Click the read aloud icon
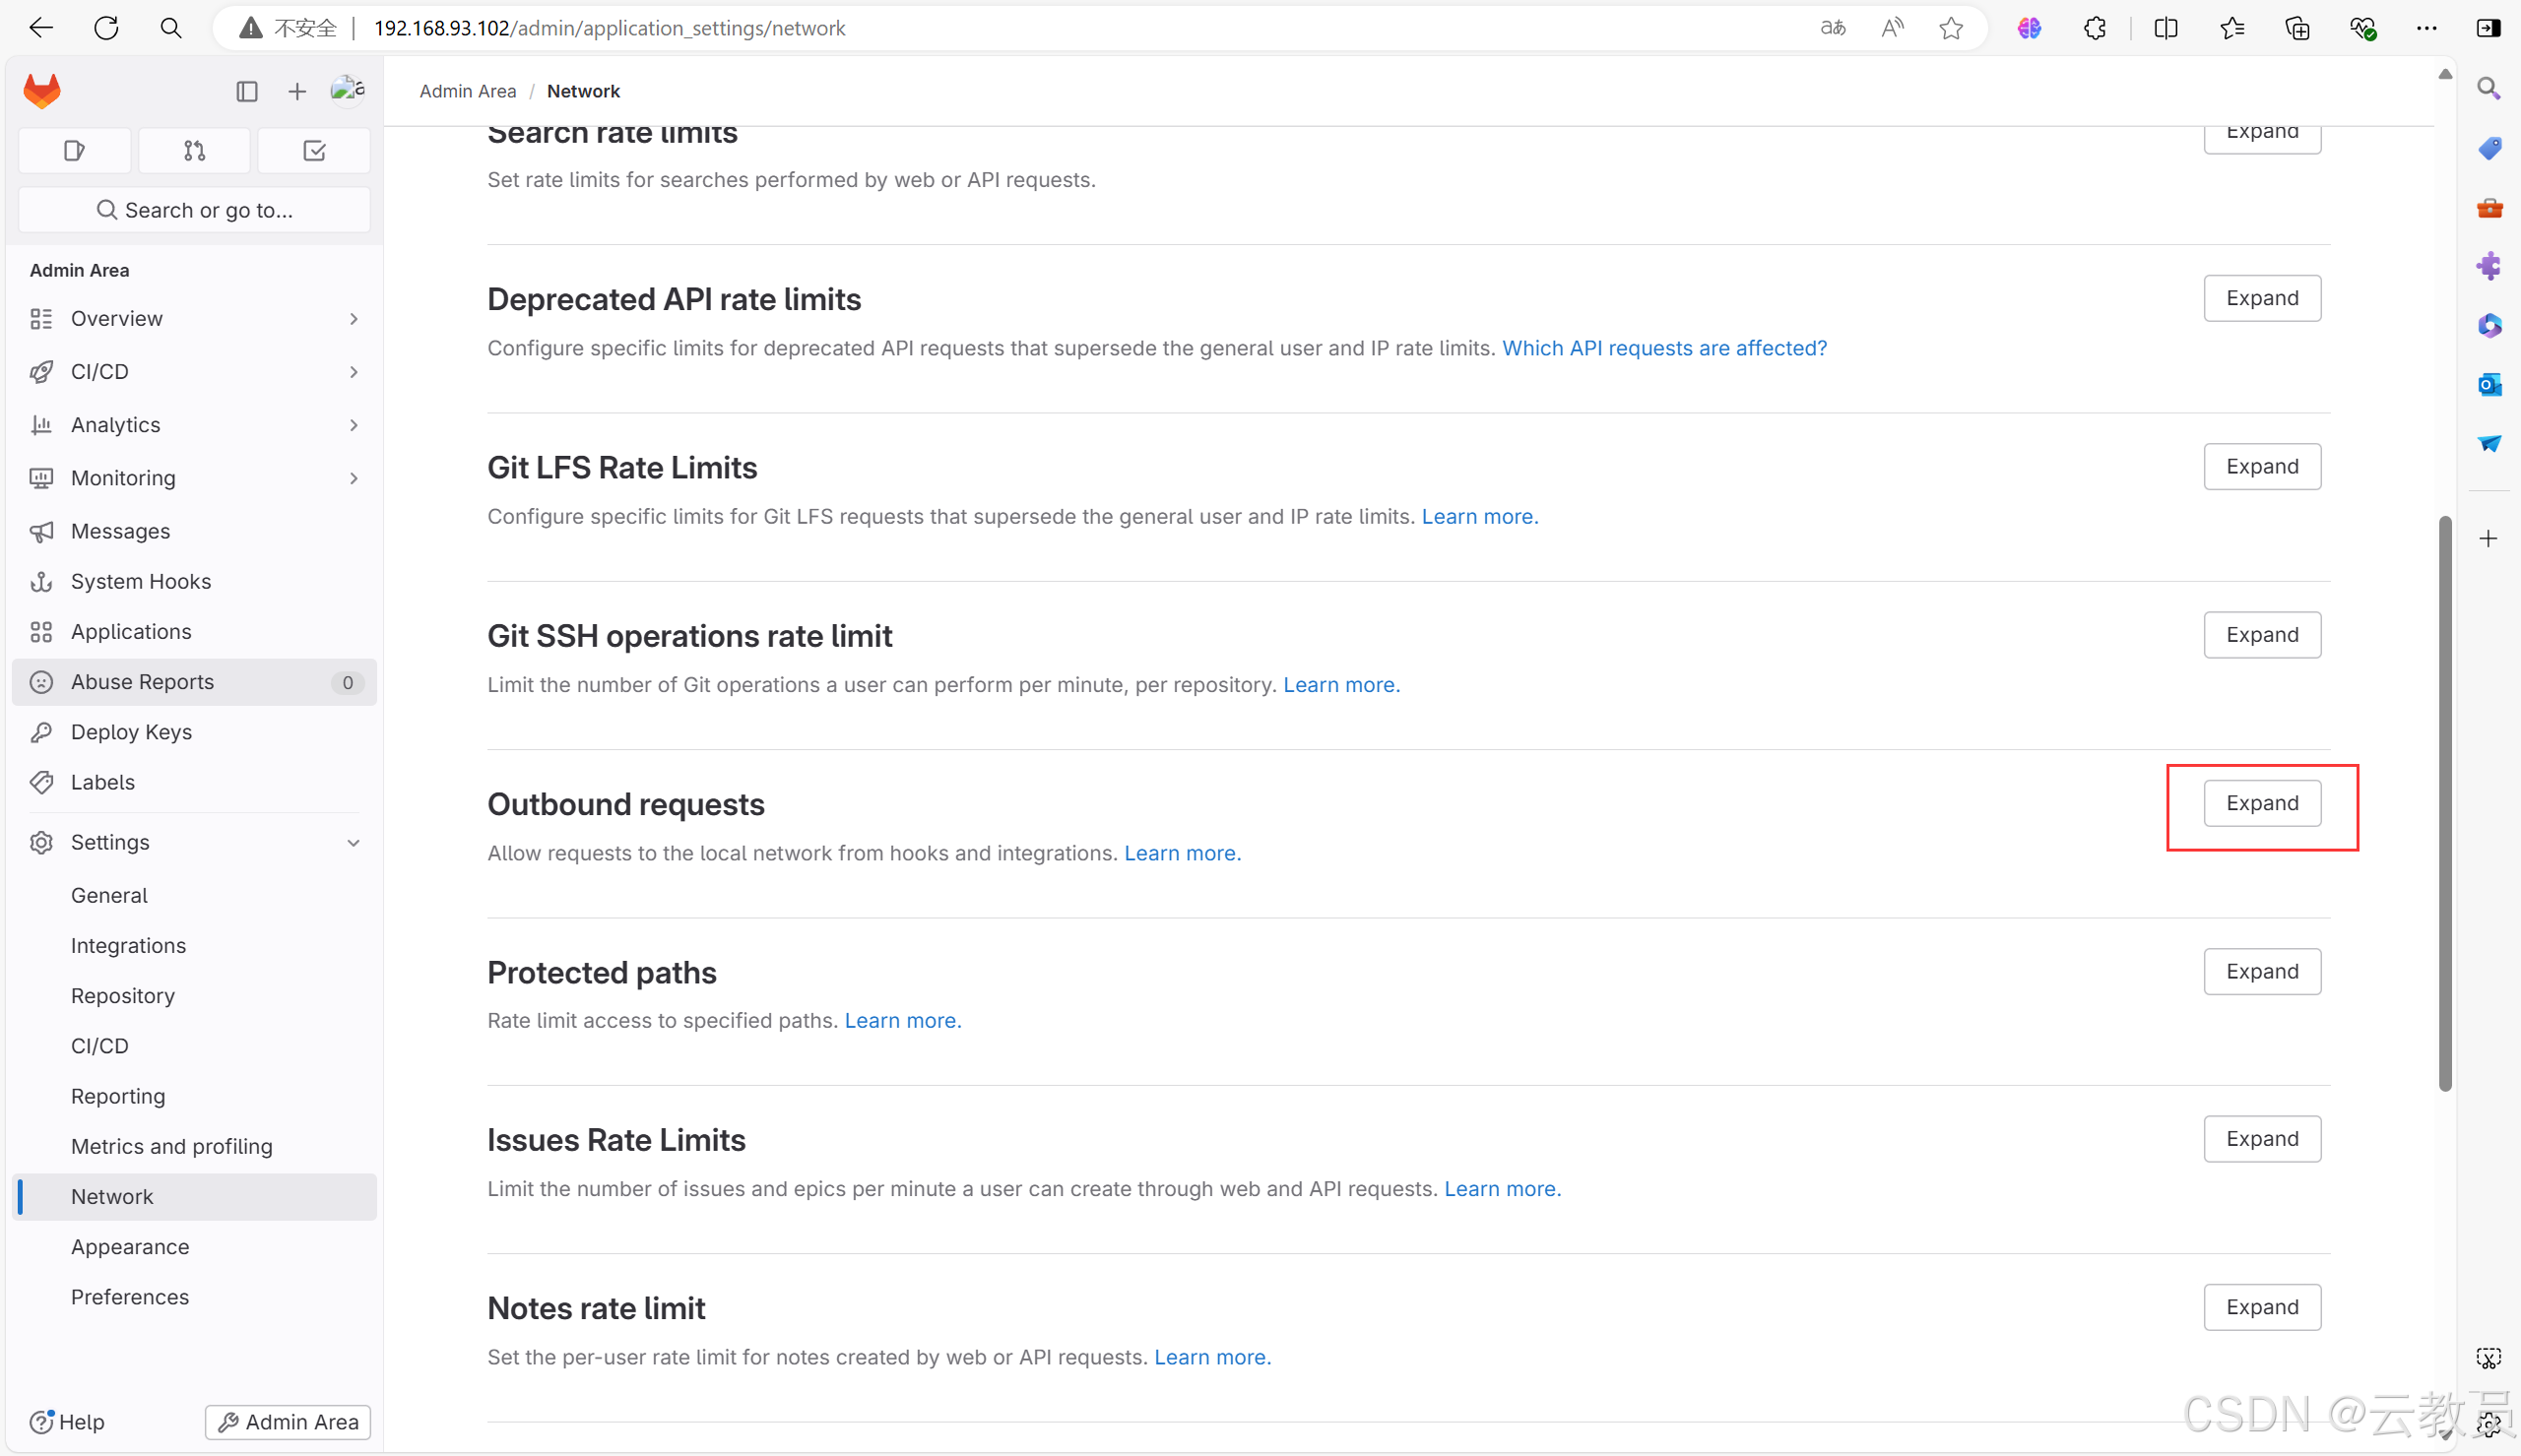The image size is (2521, 1456). (x=1892, y=28)
